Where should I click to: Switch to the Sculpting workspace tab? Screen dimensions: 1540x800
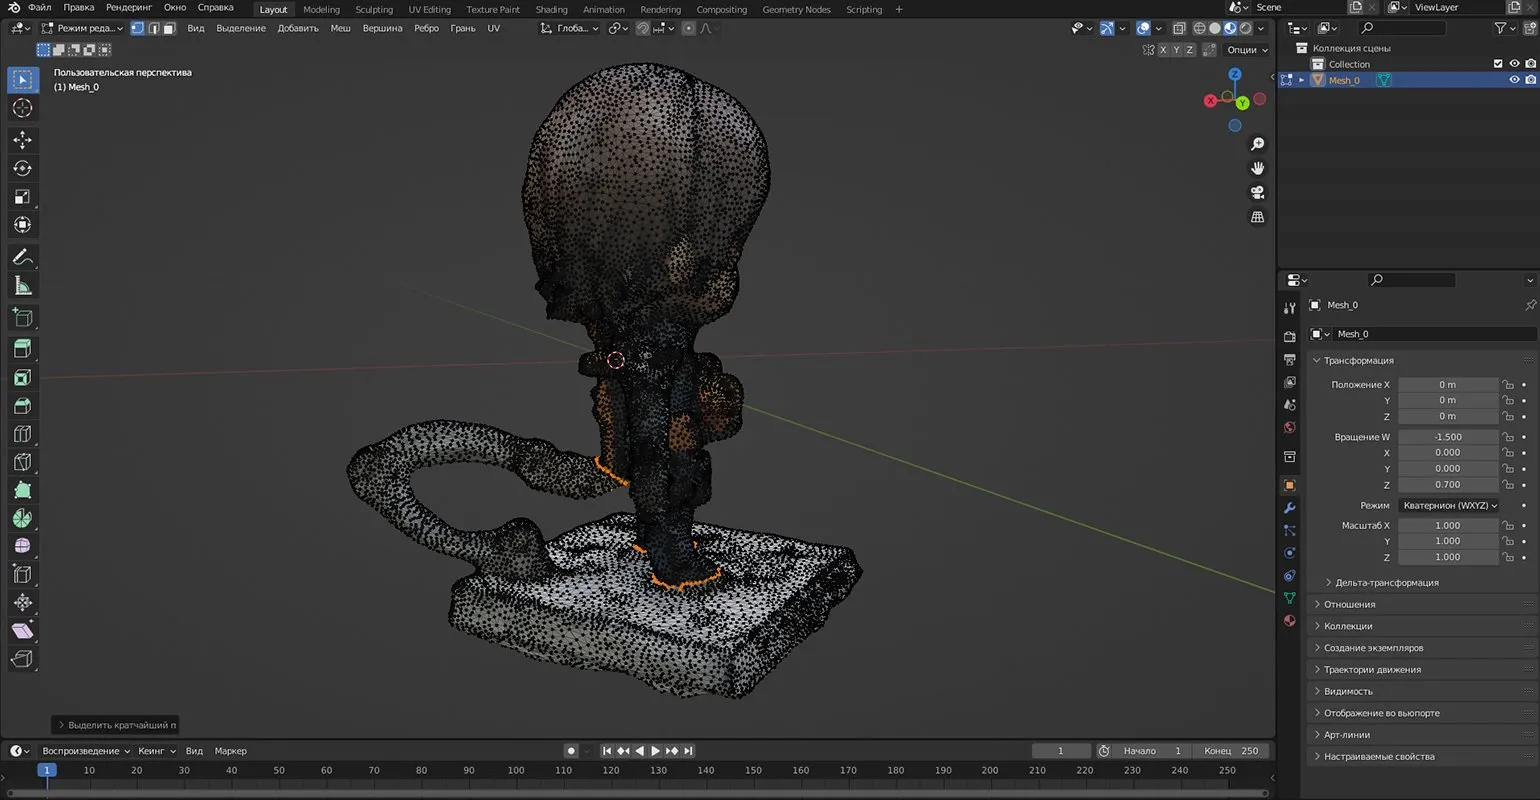click(x=374, y=10)
